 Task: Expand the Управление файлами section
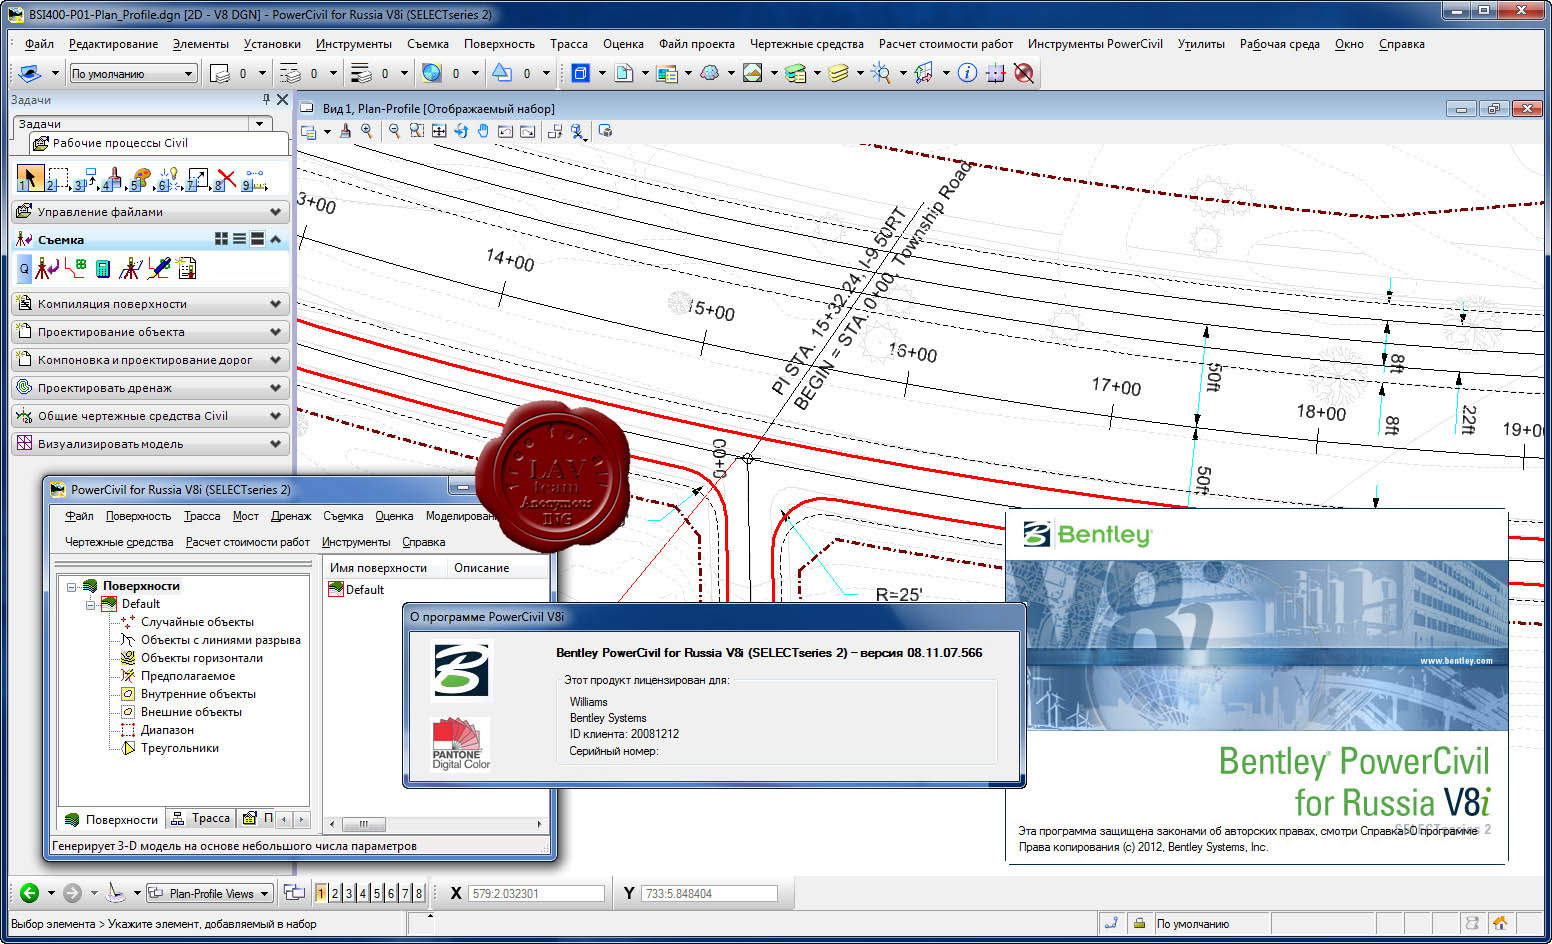click(x=151, y=212)
